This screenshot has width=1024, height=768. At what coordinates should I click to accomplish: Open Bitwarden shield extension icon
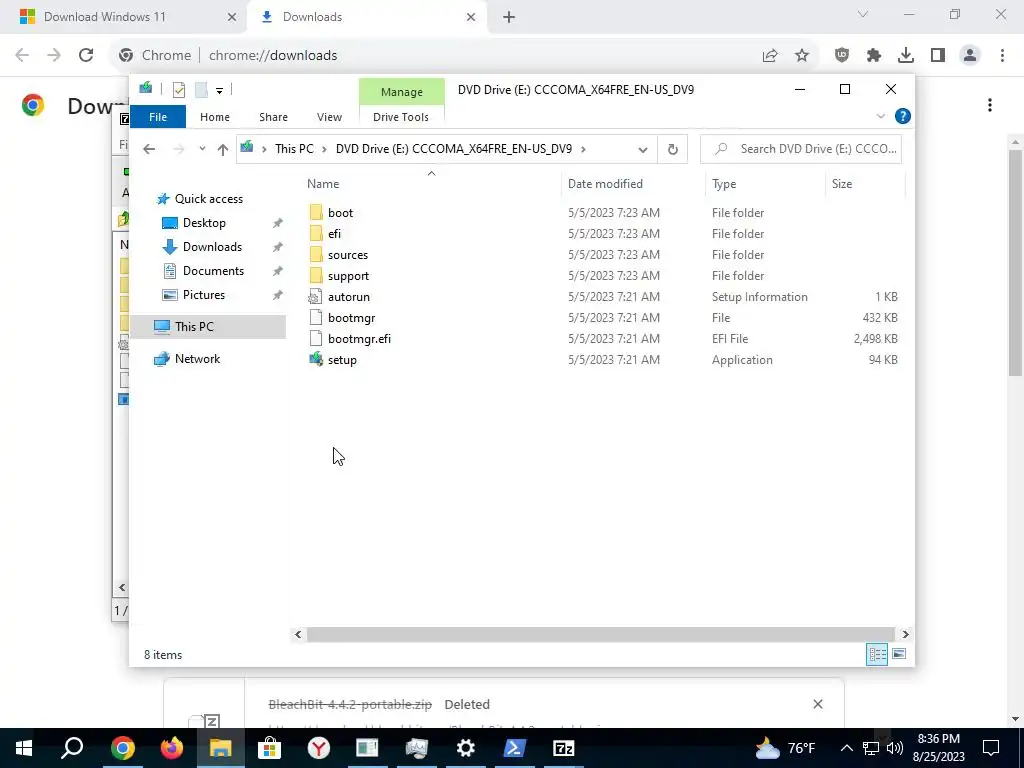pyautogui.click(x=842, y=56)
